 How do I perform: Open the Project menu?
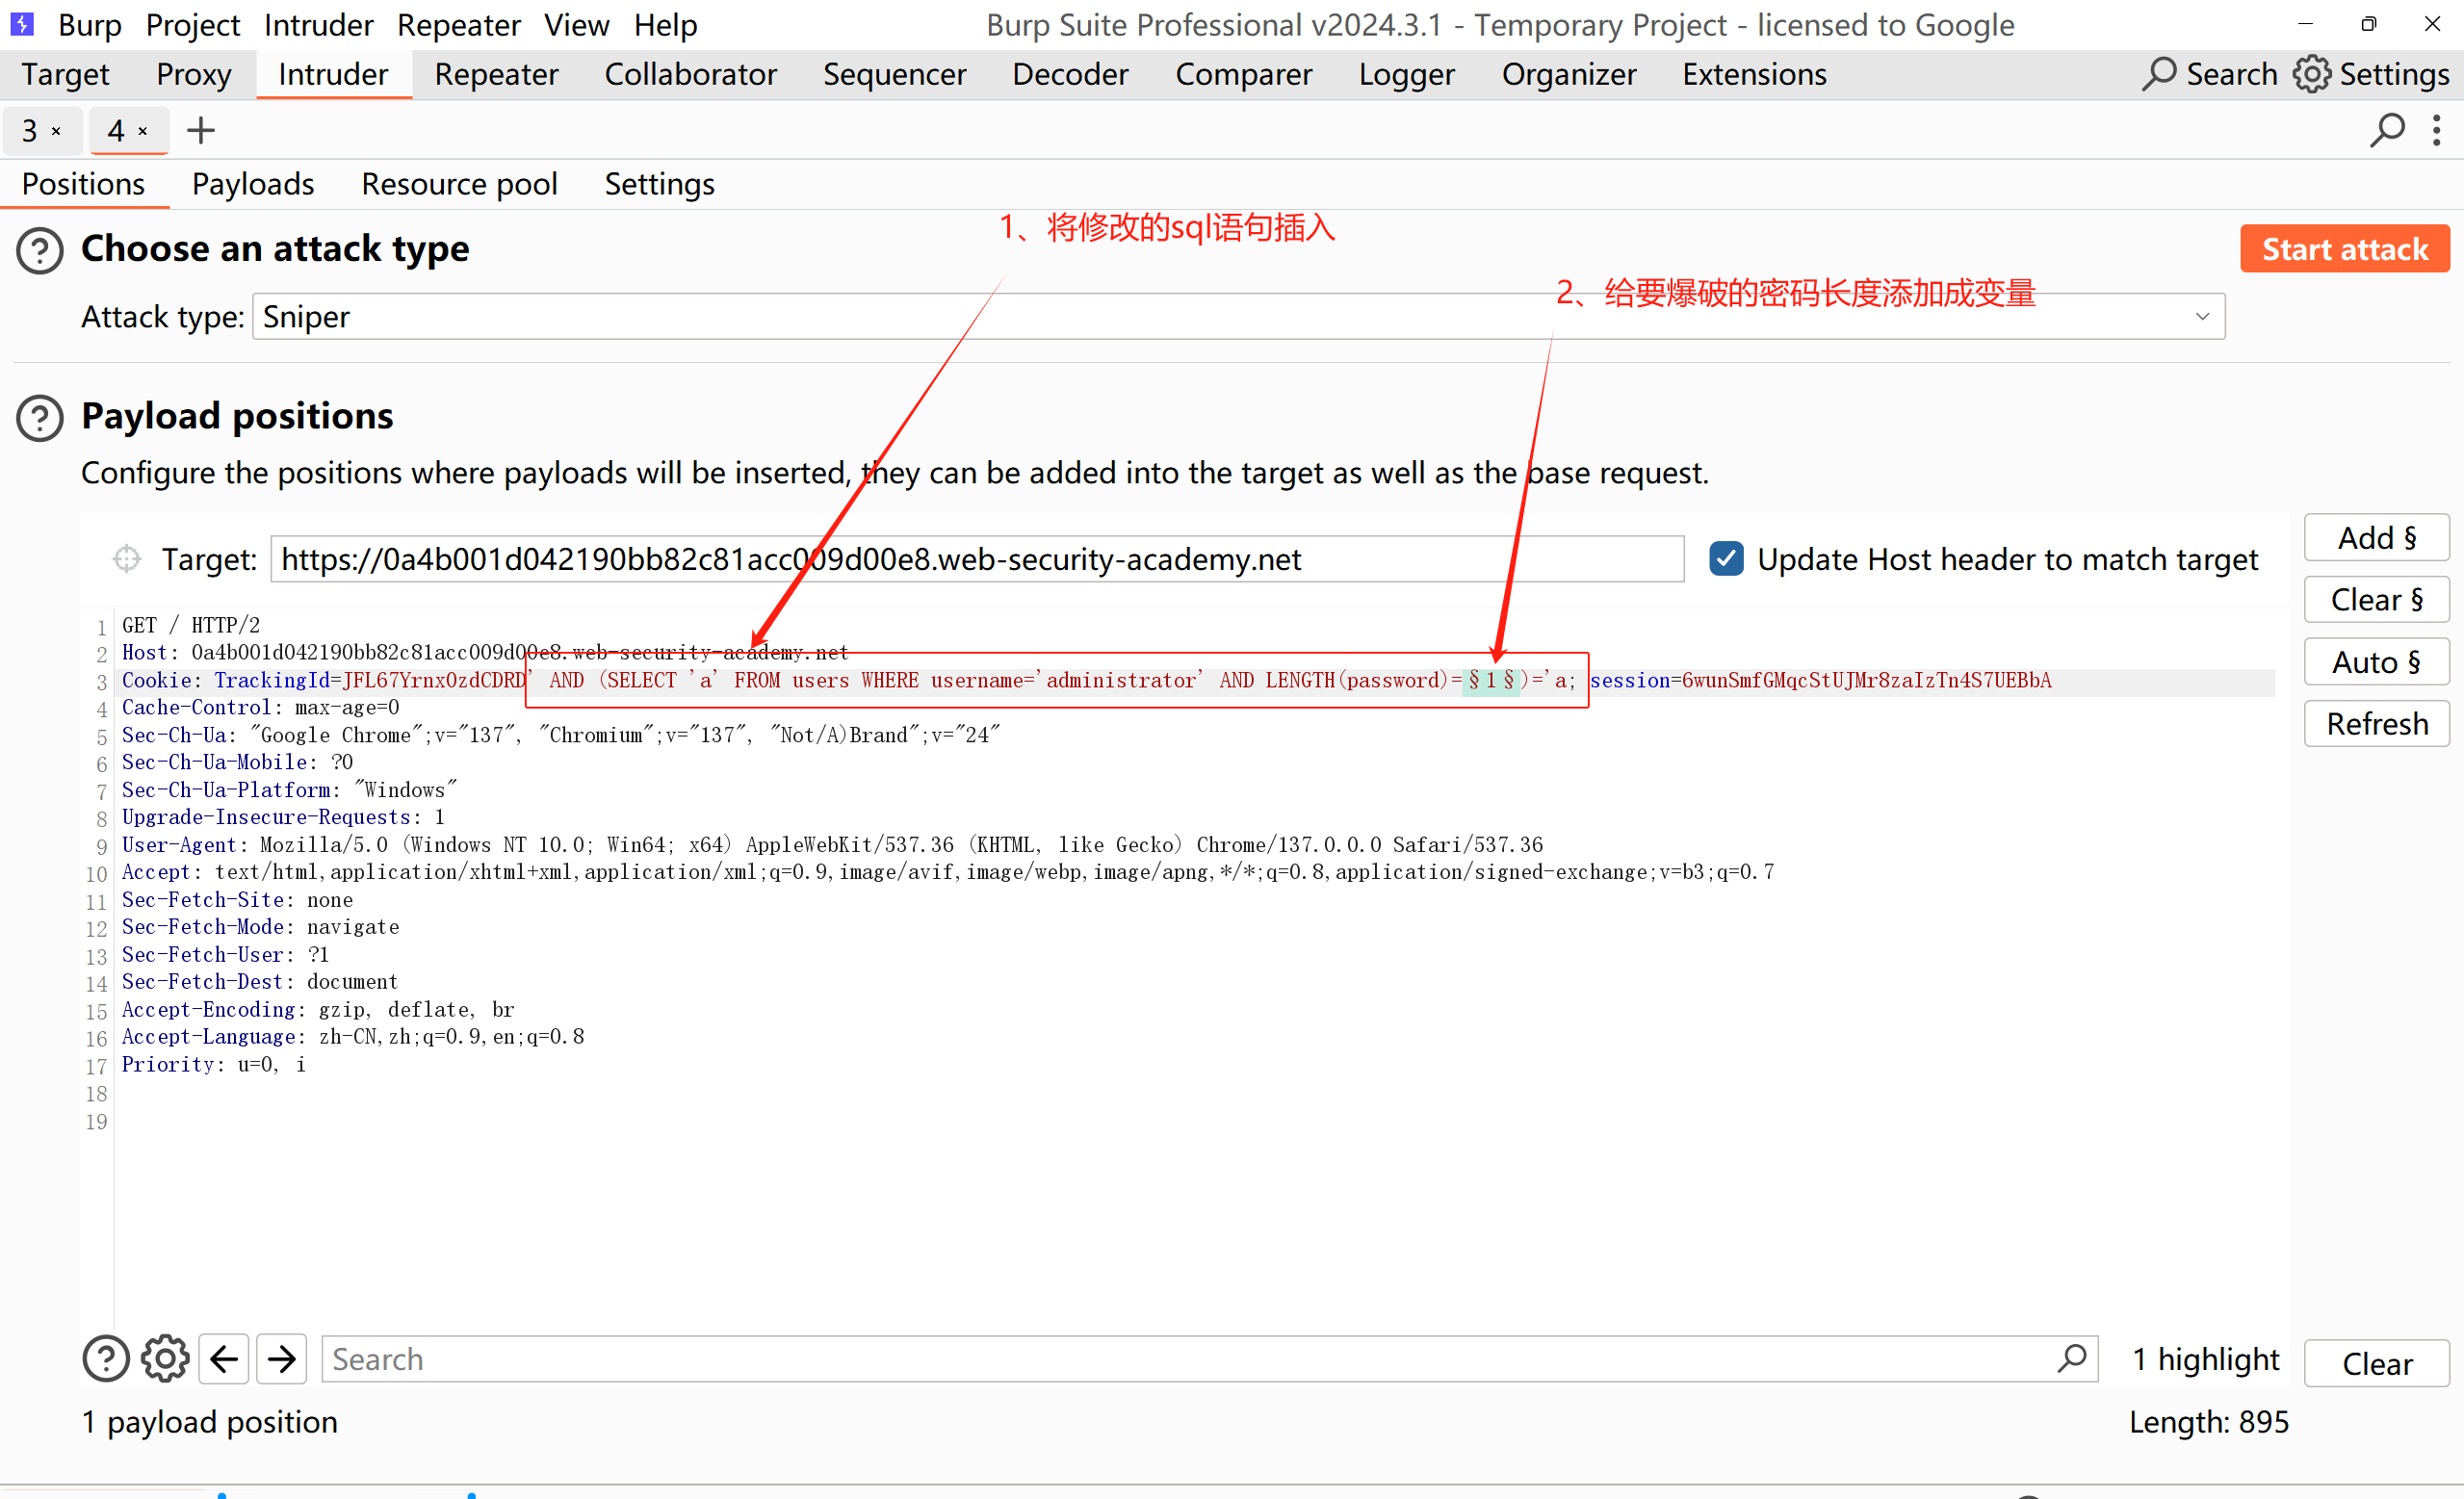tap(192, 24)
